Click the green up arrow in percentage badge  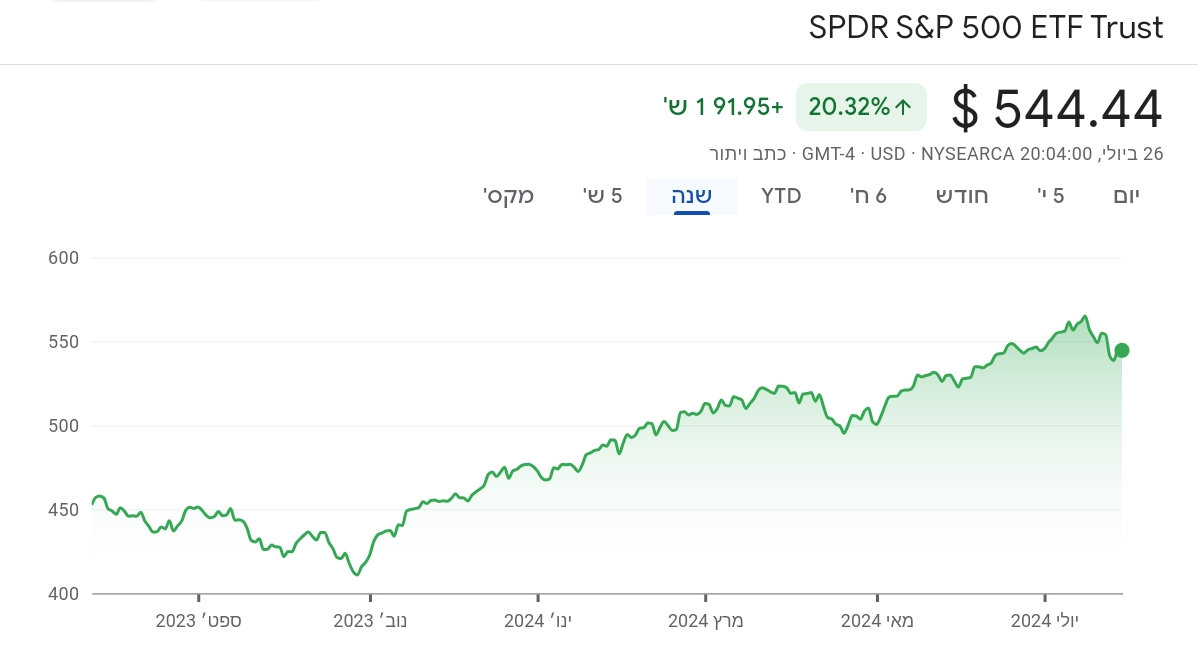pyautogui.click(x=903, y=107)
